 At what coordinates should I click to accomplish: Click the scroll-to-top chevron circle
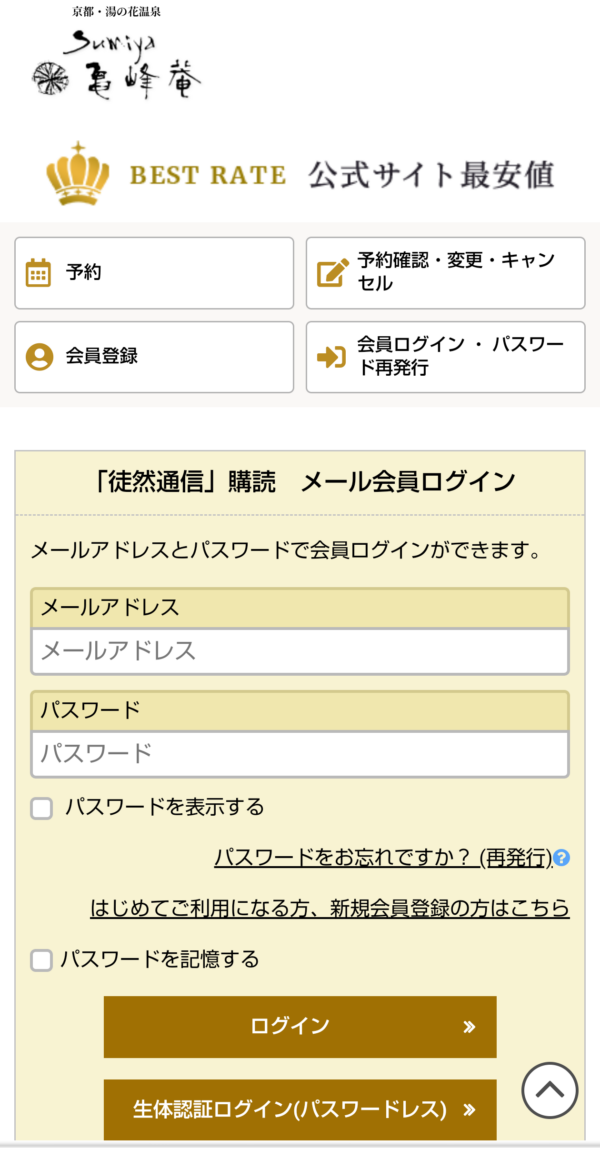[x=549, y=1090]
